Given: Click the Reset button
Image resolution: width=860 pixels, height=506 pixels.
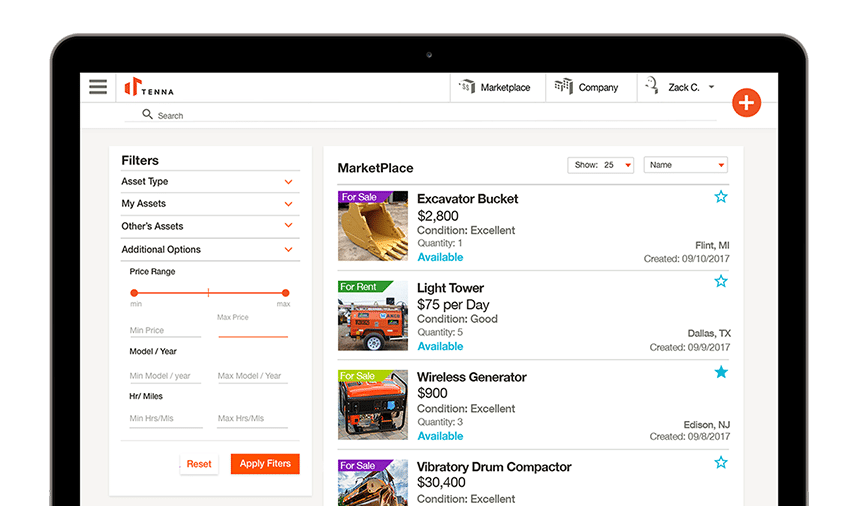Looking at the screenshot, I should click(x=199, y=464).
